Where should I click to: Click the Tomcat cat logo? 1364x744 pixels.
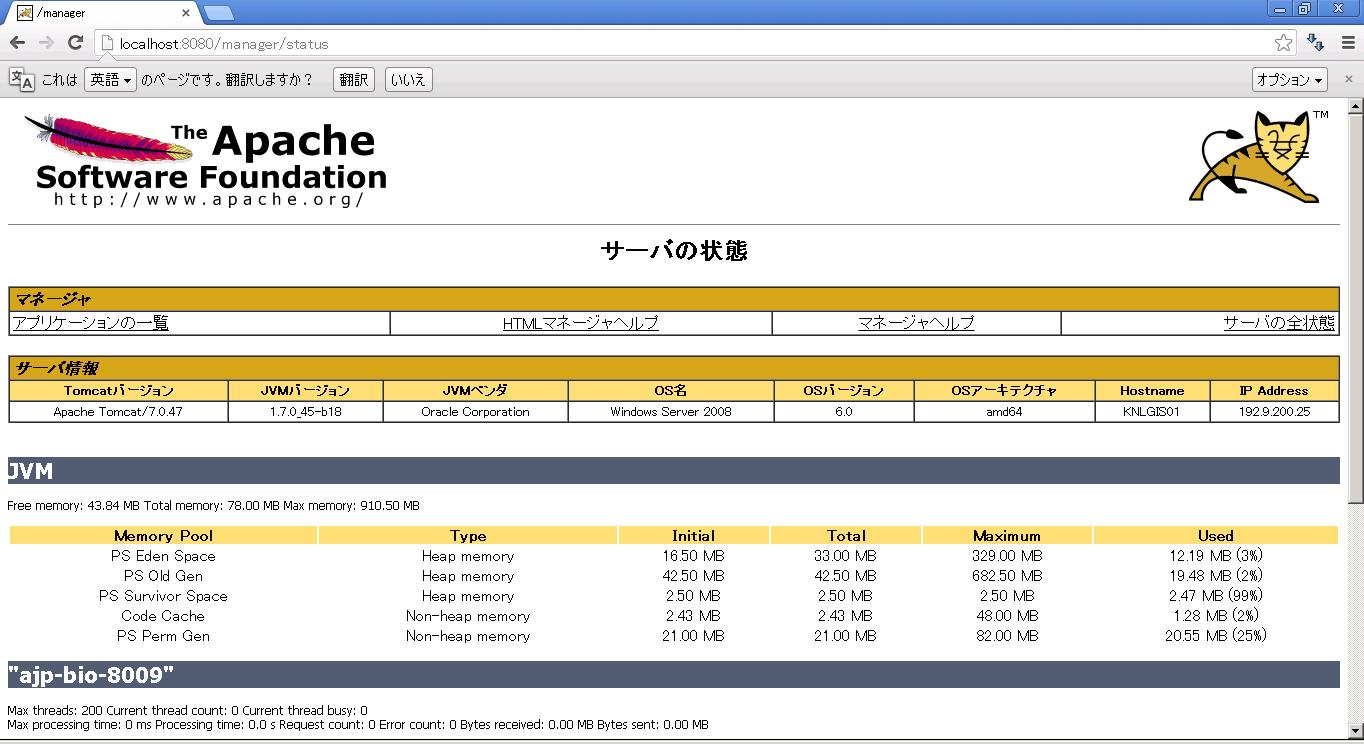(x=1252, y=158)
